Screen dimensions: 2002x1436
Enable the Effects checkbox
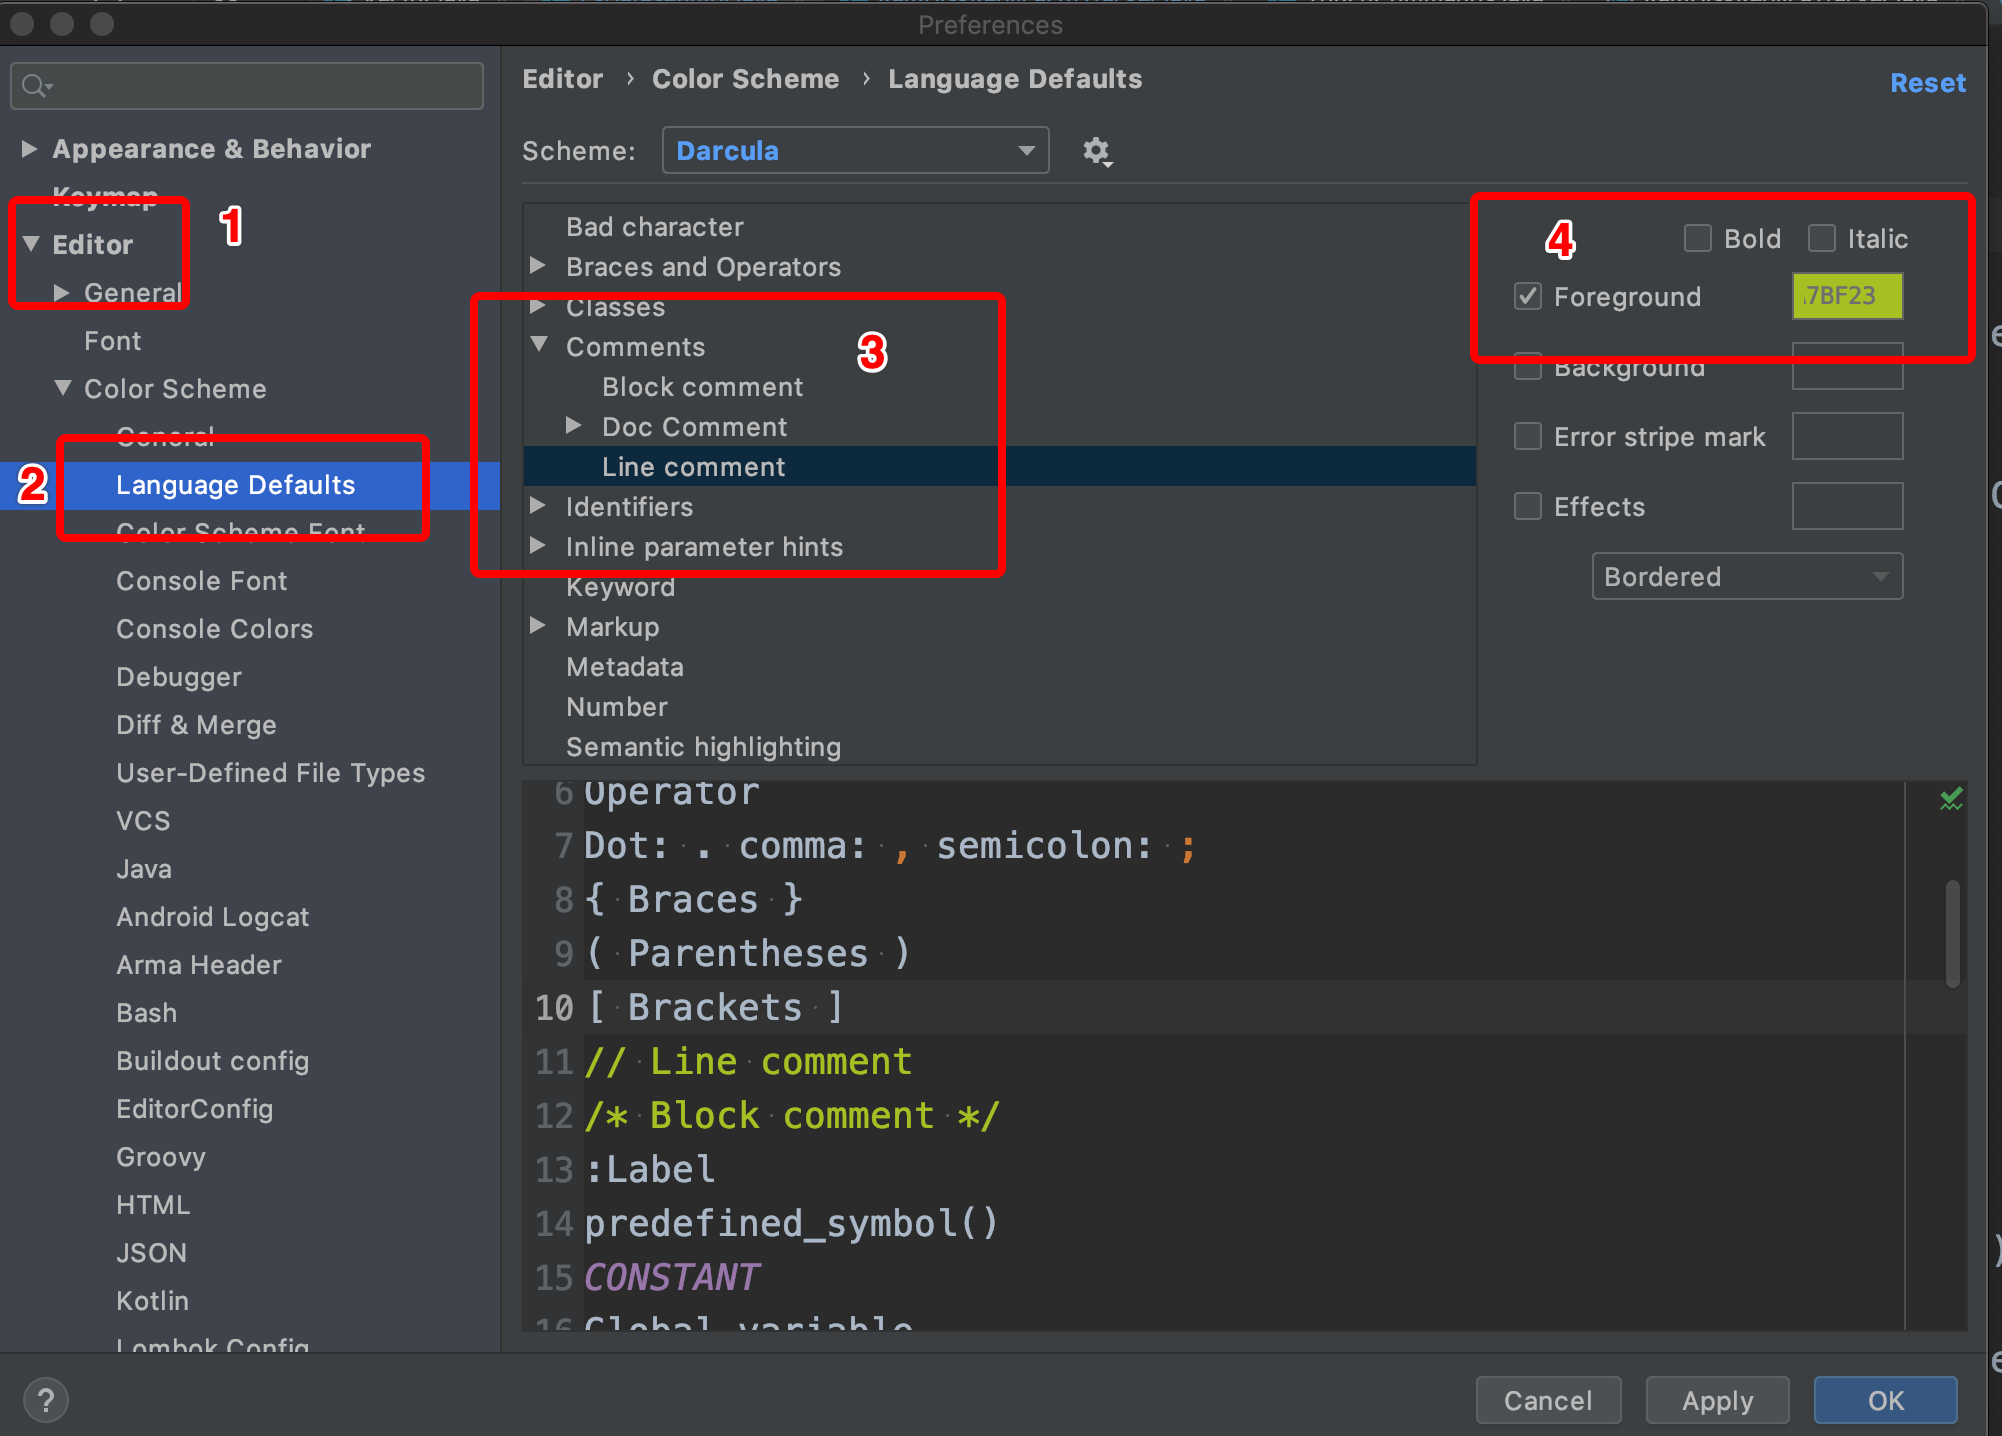click(1527, 506)
